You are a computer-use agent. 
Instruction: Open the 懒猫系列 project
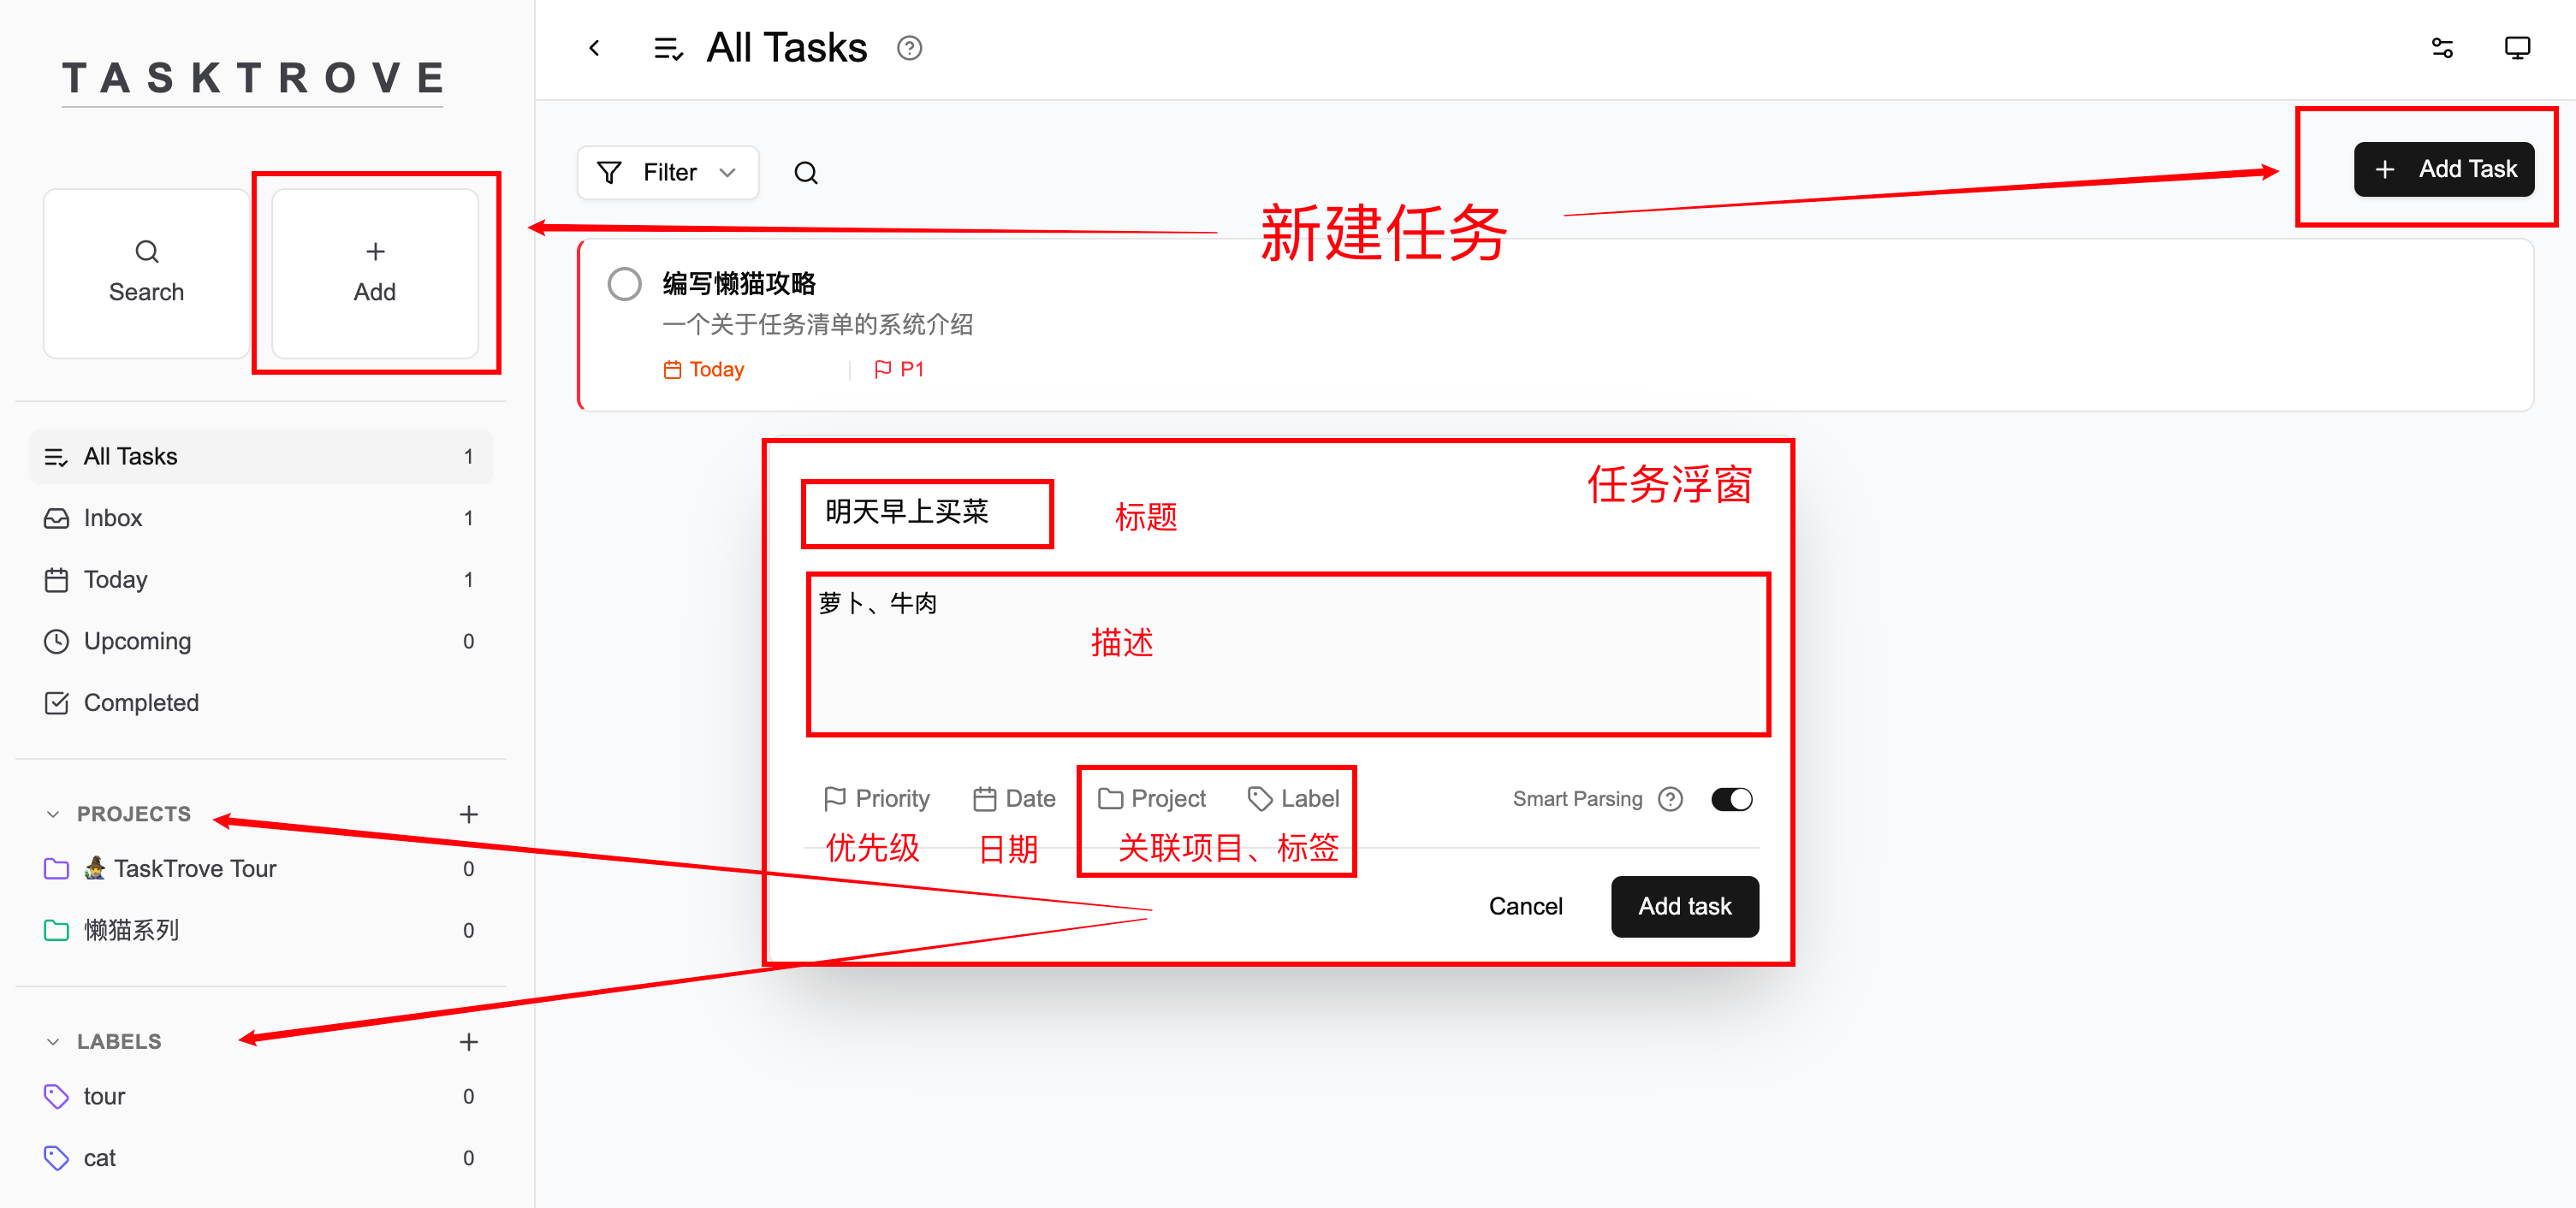[x=260, y=931]
